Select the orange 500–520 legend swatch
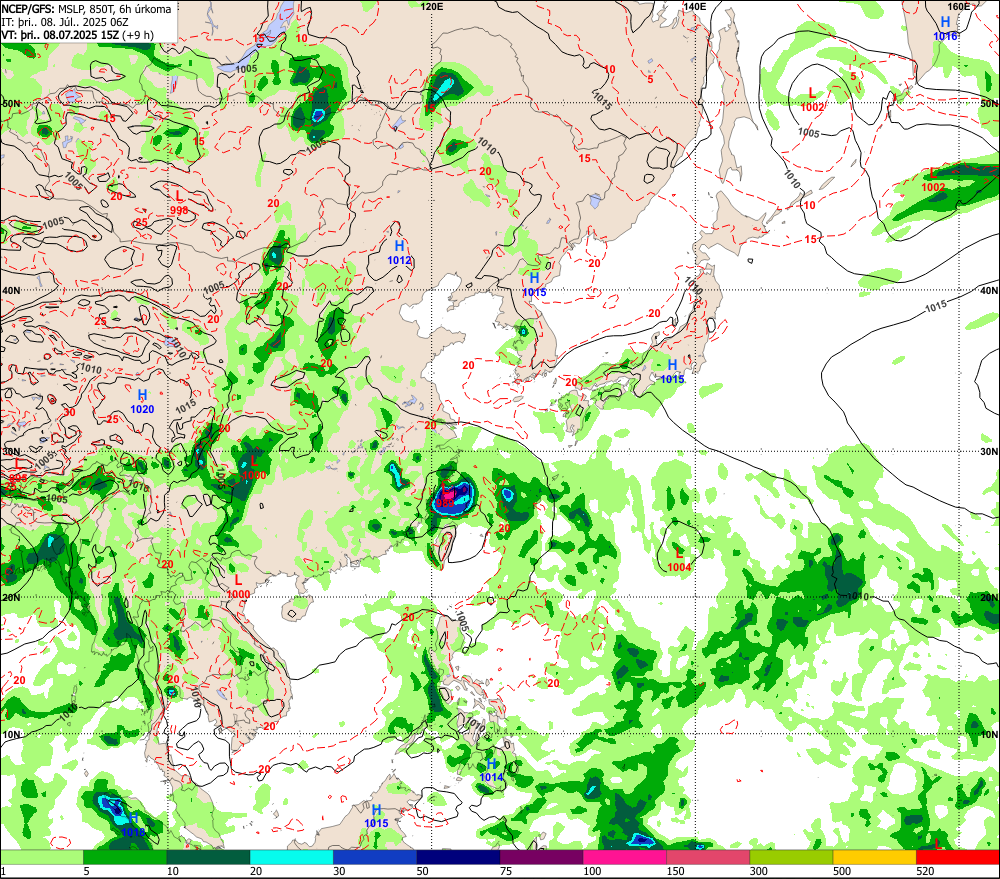 [x=874, y=857]
